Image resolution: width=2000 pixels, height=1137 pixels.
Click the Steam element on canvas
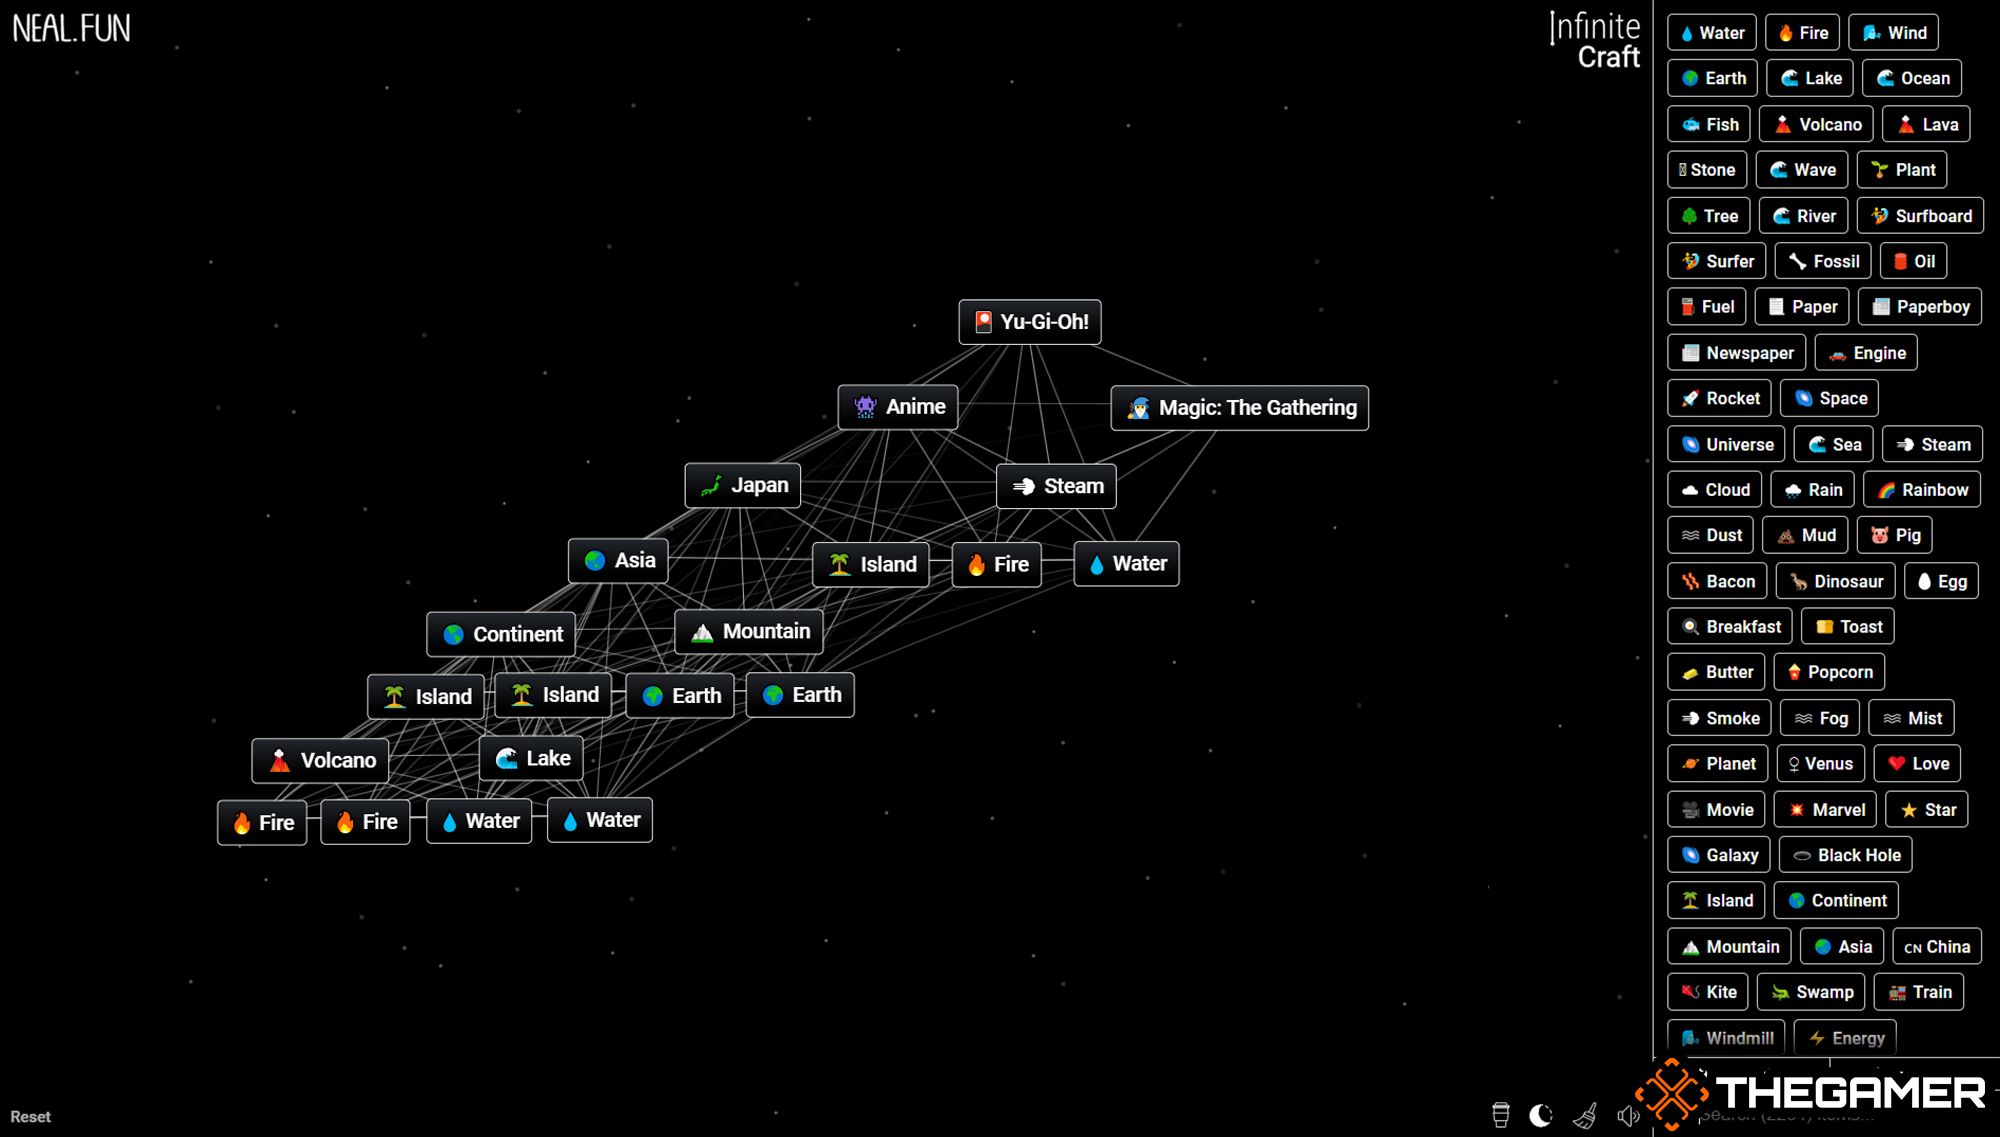1056,486
